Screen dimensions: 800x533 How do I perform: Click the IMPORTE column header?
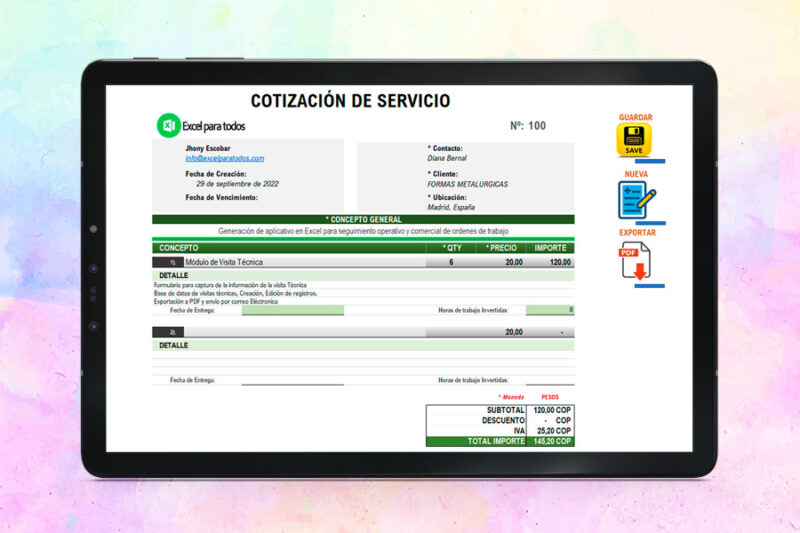(550, 248)
